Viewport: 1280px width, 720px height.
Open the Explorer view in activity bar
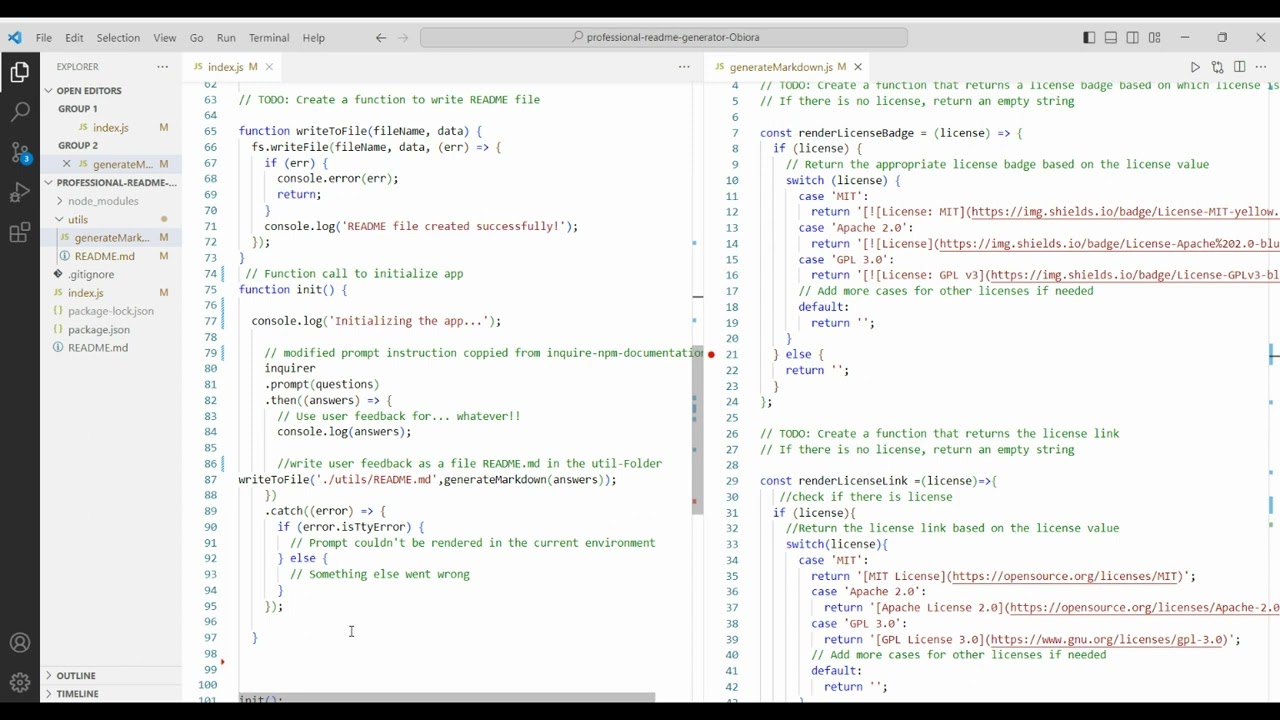click(20, 72)
